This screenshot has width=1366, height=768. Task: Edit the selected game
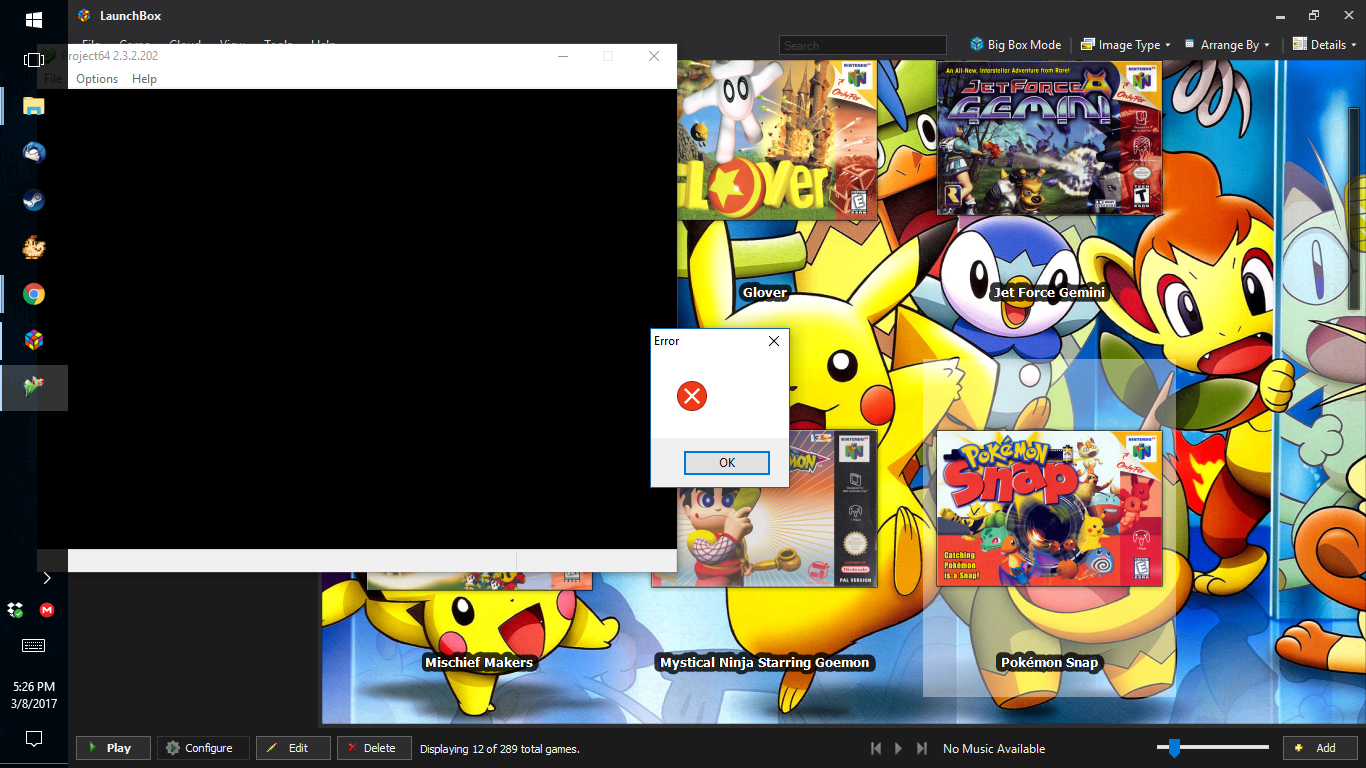293,748
